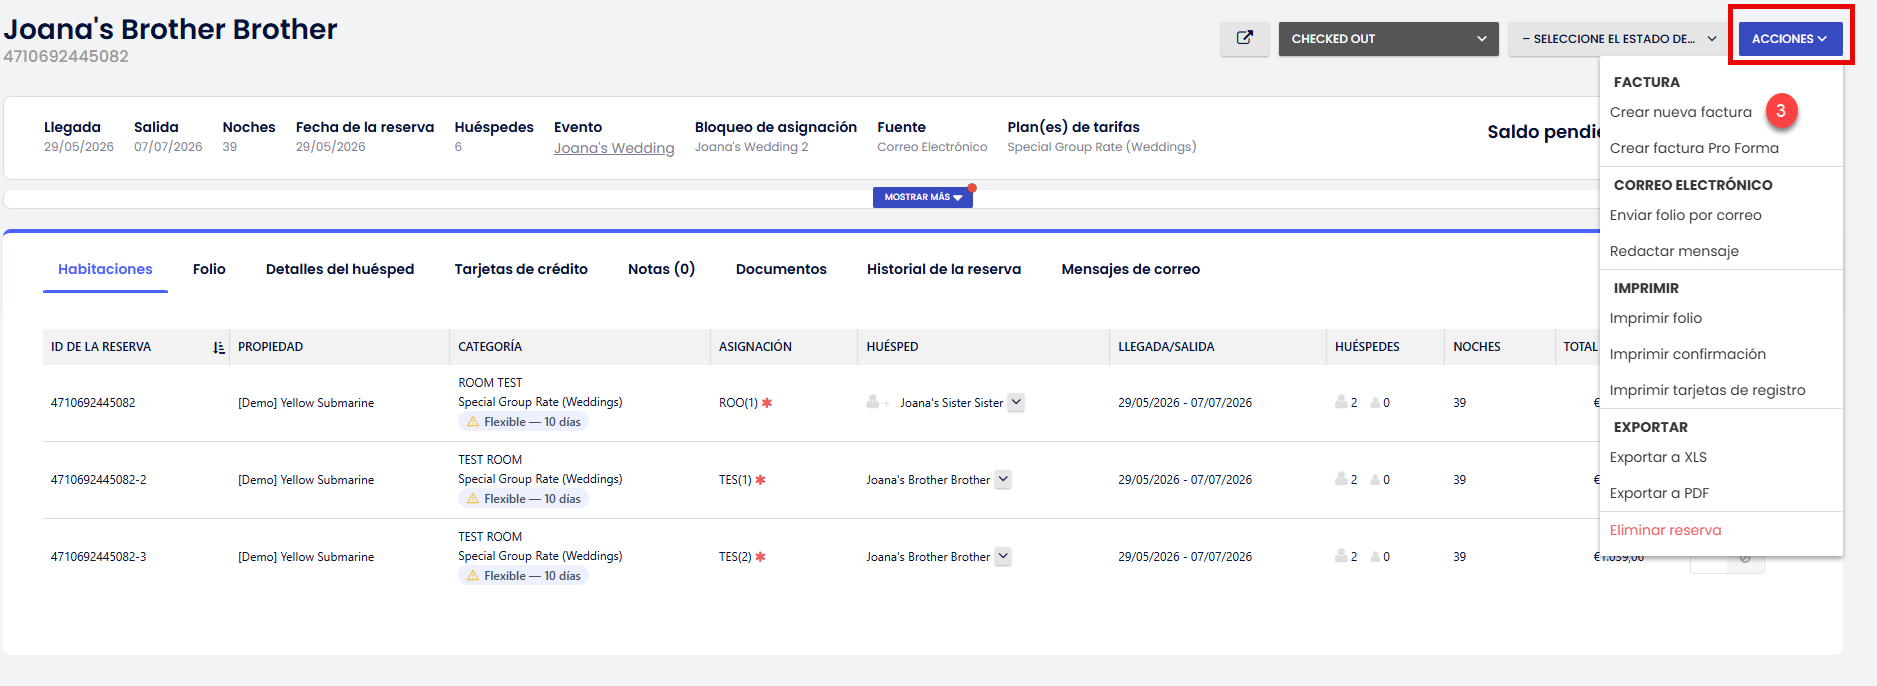Screen dimensions: 1877x686
Task: Select Crear factura Pro Forma
Action: click(x=1694, y=148)
